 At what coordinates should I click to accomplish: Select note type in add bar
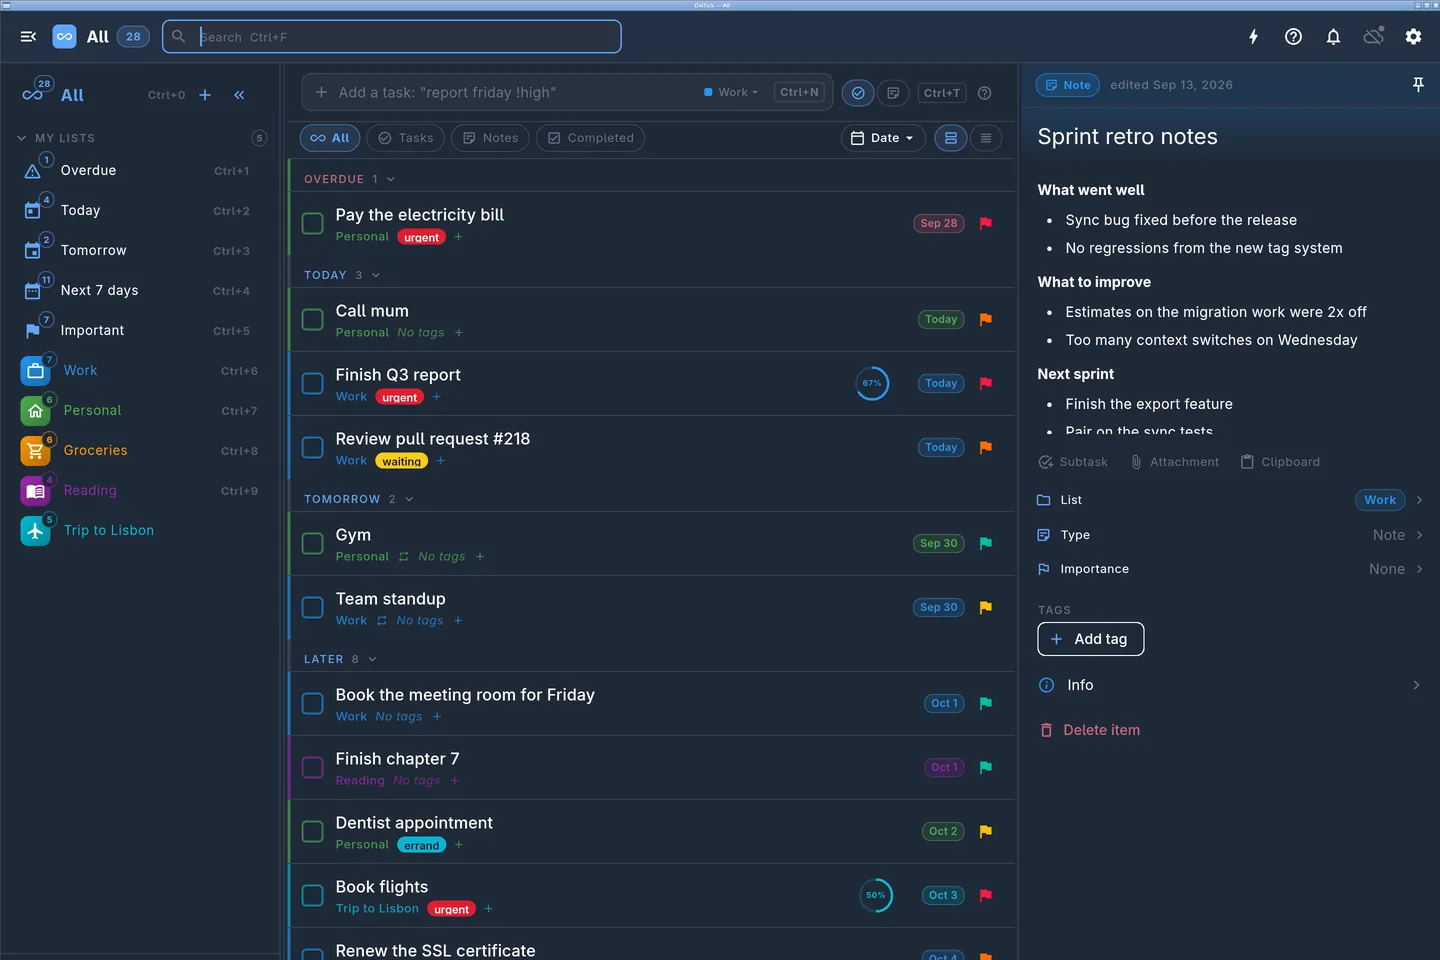[893, 93]
